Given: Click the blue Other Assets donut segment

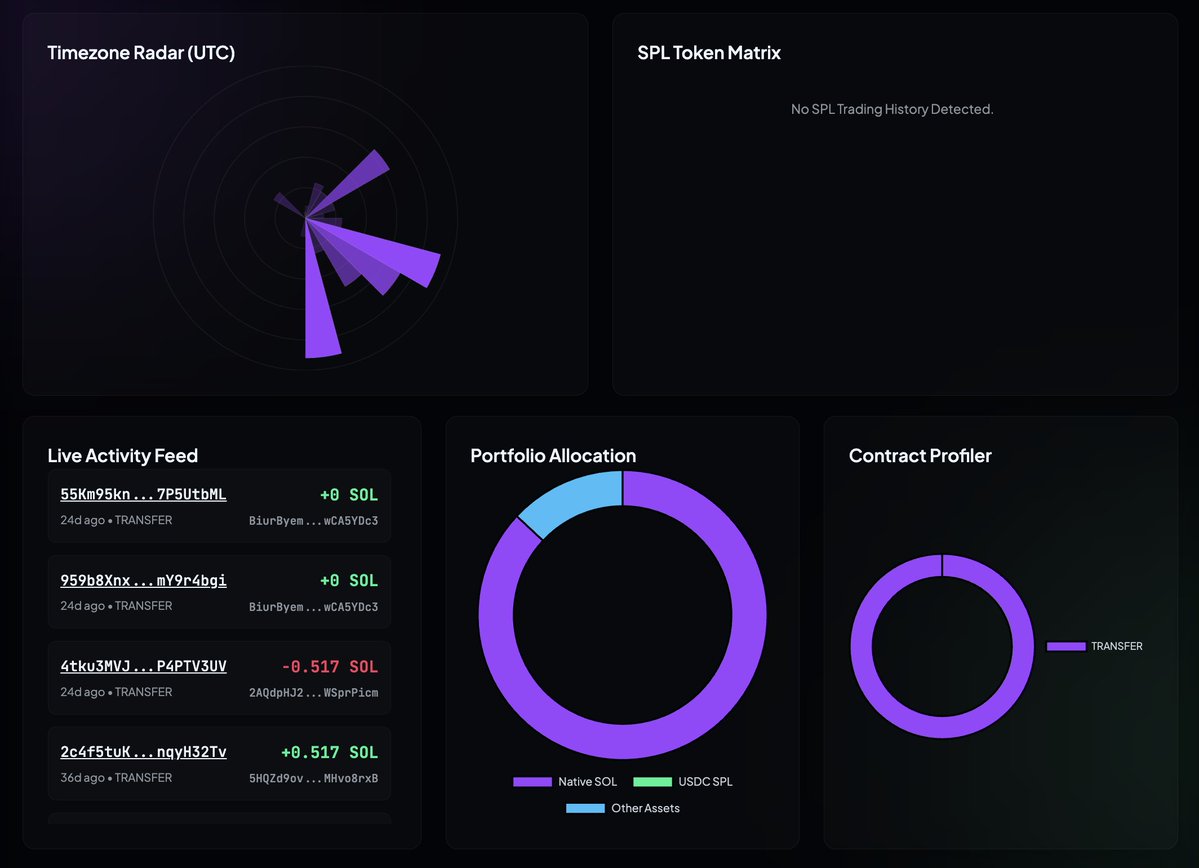Looking at the screenshot, I should pos(577,499).
